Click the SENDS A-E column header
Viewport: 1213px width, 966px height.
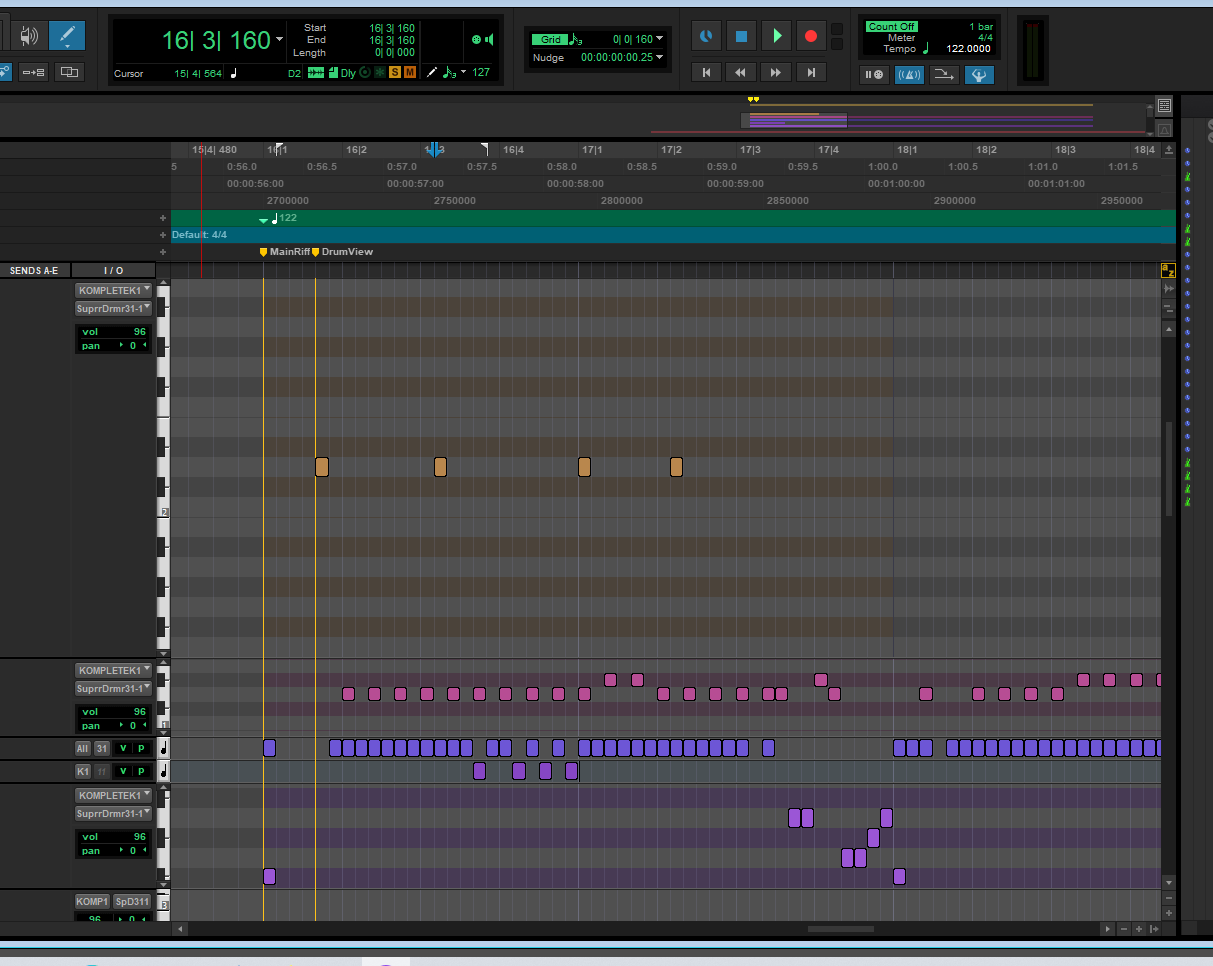click(x=34, y=271)
